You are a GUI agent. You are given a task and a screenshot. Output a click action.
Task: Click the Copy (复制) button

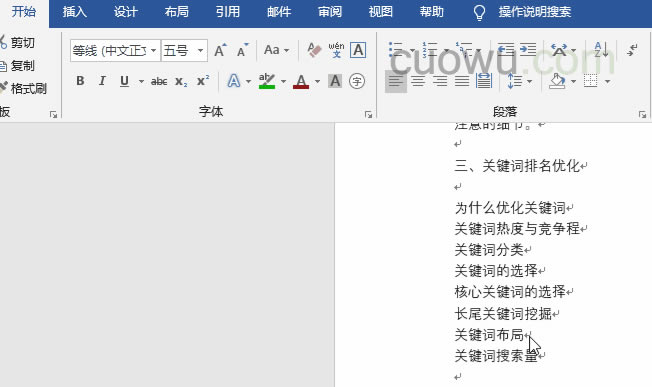click(17, 66)
